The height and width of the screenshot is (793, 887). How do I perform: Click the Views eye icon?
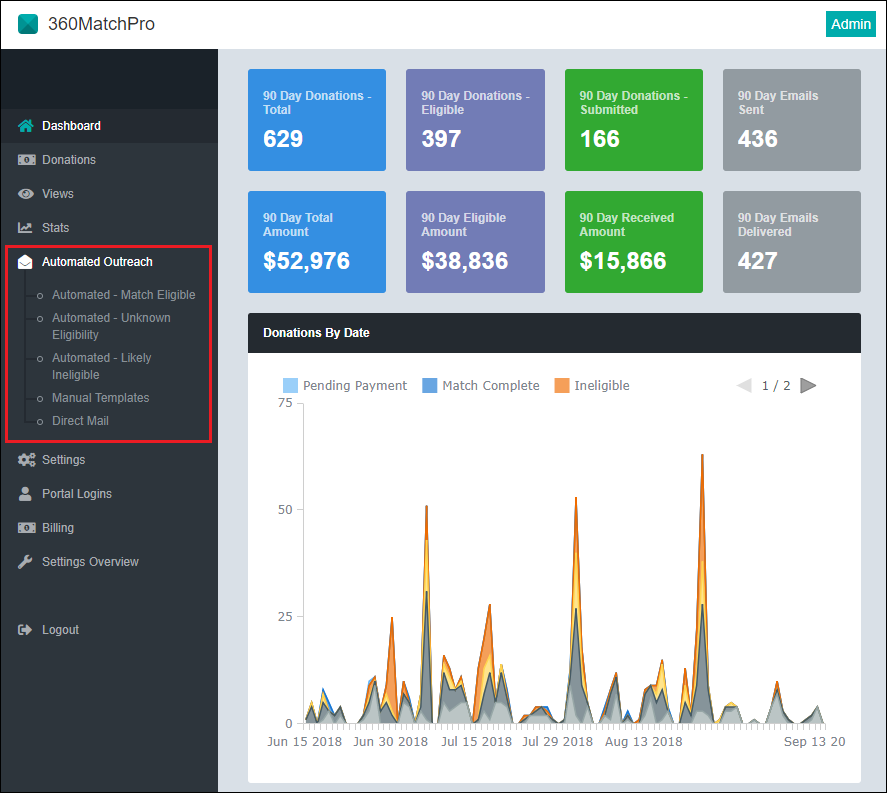26,194
